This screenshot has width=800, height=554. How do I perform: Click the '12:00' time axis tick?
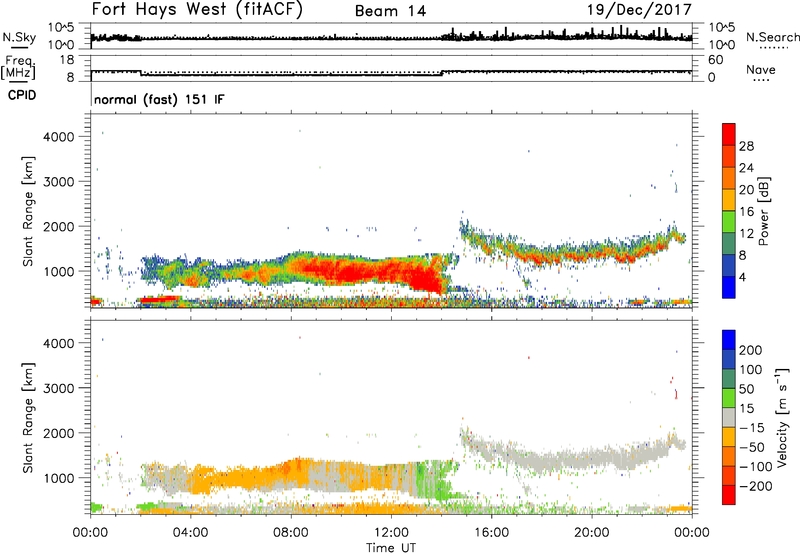391,533
